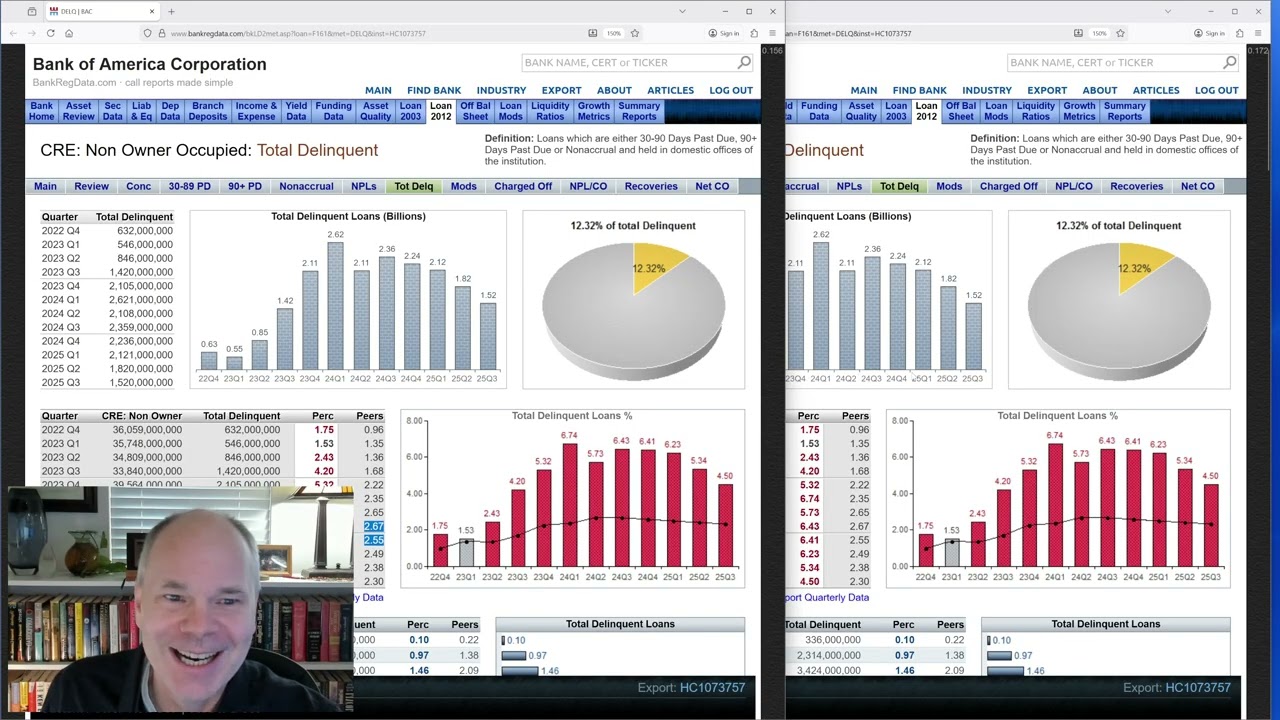Image resolution: width=1280 pixels, height=720 pixels.
Task: Open MAIN nav link in left window
Action: pos(378,90)
